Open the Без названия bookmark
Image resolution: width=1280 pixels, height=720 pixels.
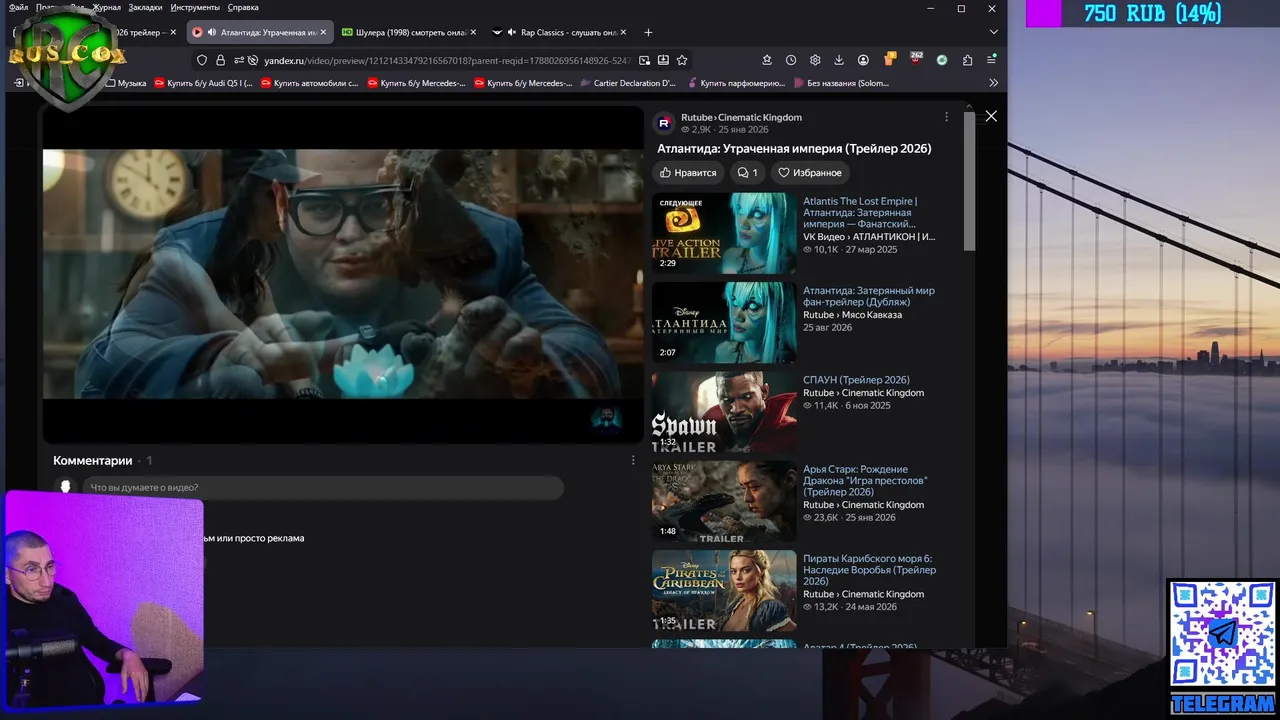[841, 83]
